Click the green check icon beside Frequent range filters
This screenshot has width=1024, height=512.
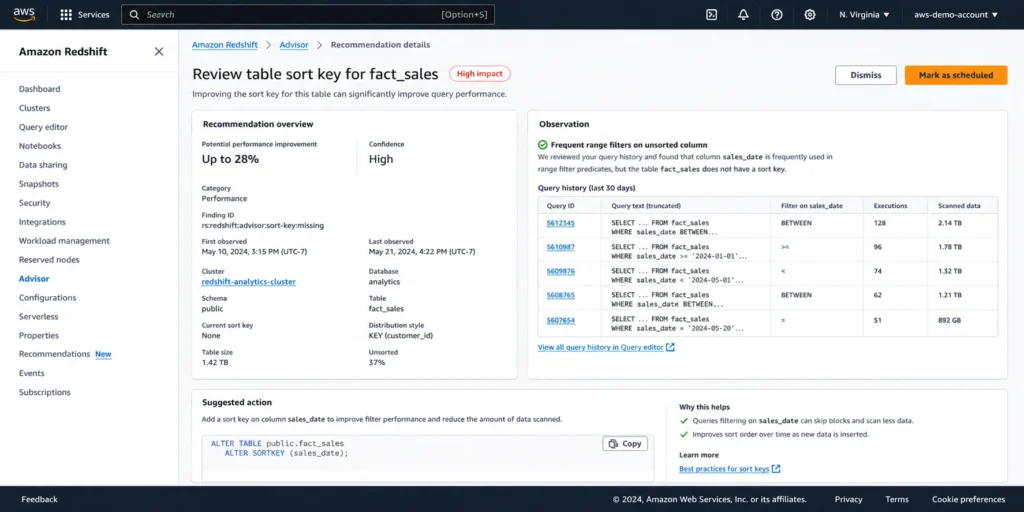[543, 145]
